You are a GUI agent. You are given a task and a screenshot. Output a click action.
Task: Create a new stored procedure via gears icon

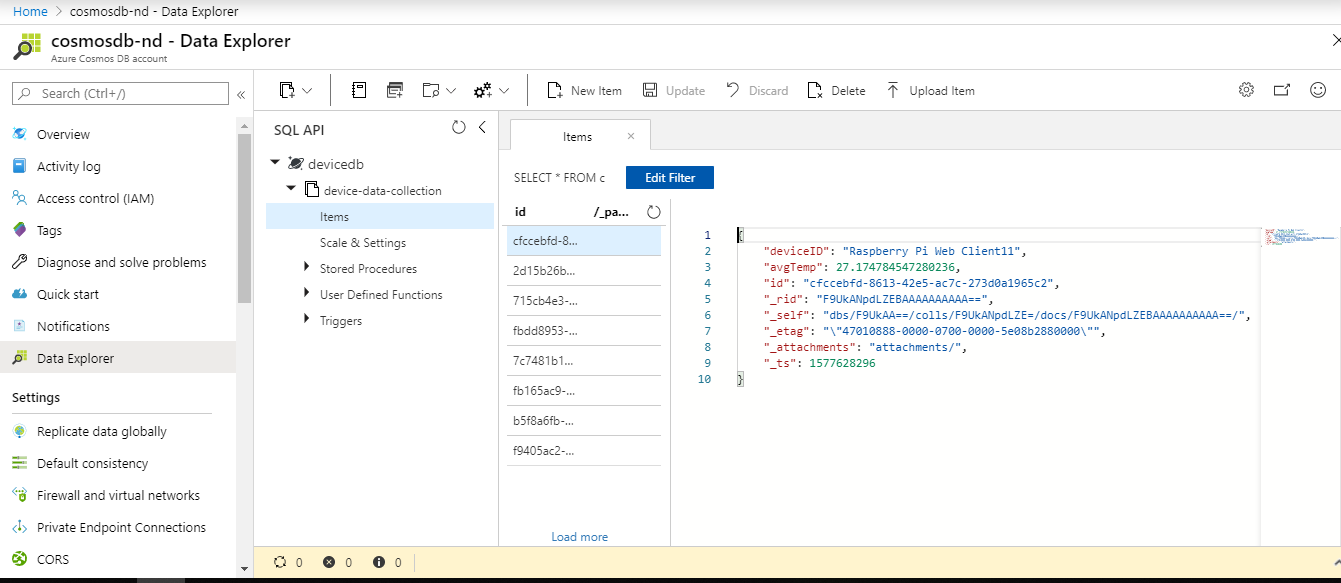tap(482, 90)
